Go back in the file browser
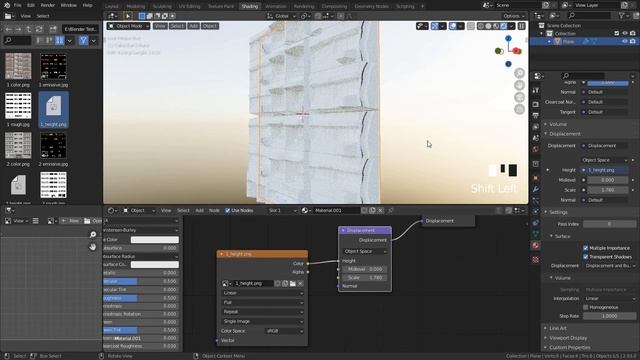640x360 pixels. (9, 29)
